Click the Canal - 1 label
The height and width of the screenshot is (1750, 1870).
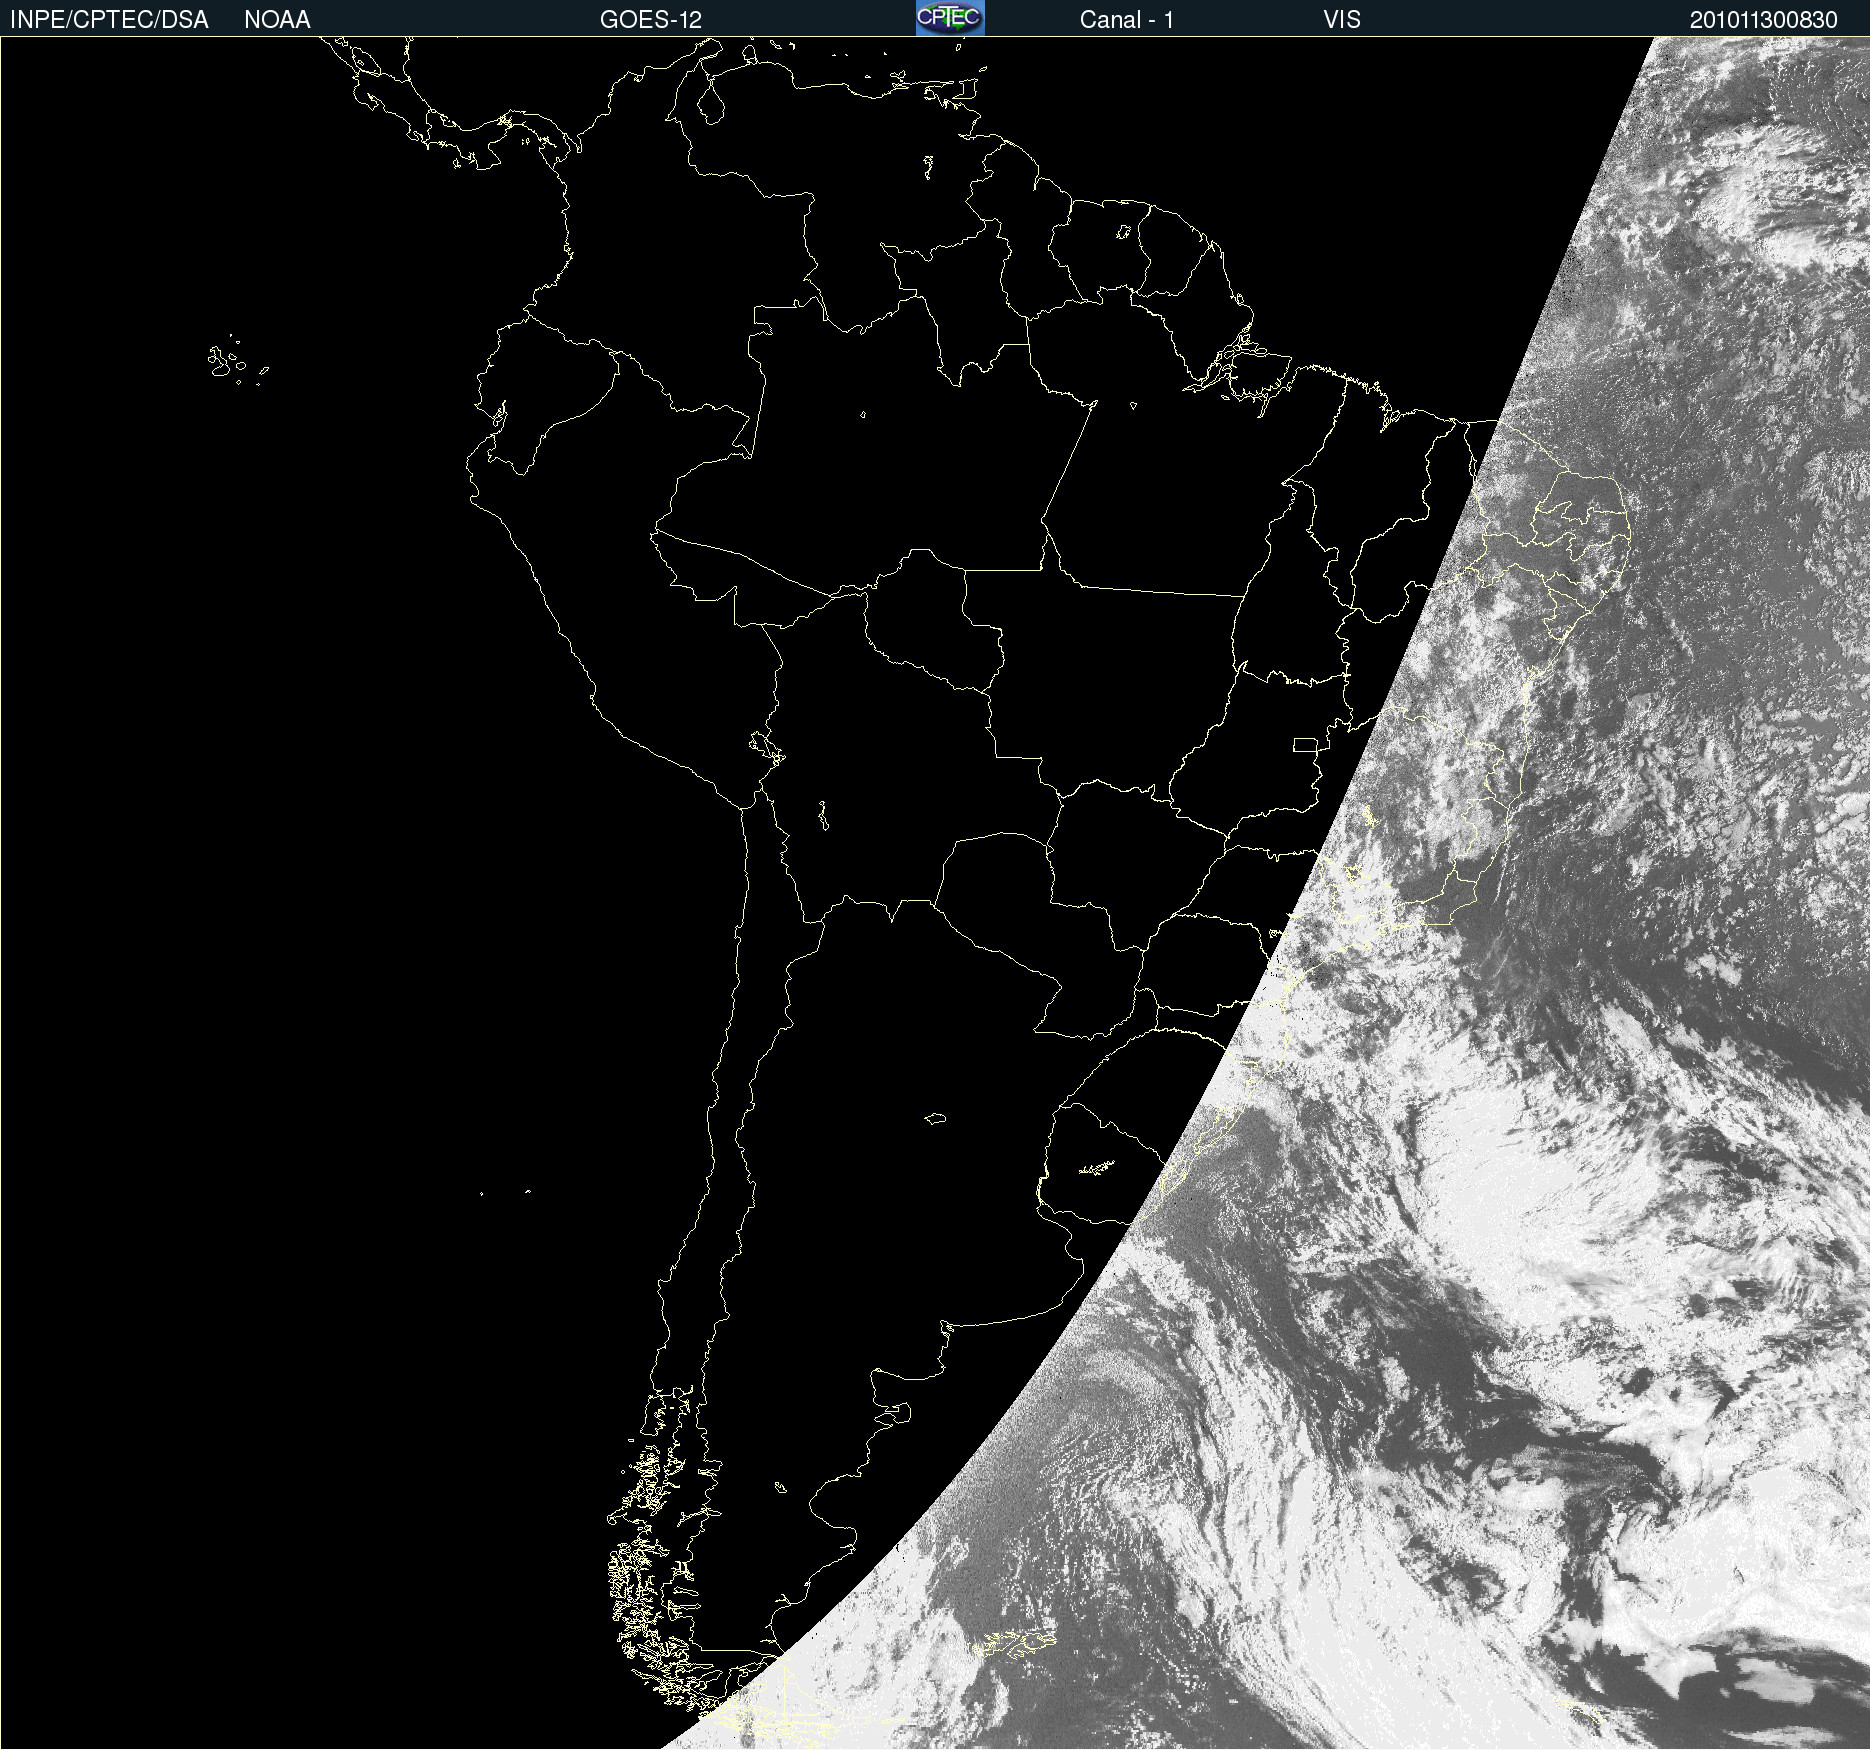click(x=1126, y=20)
